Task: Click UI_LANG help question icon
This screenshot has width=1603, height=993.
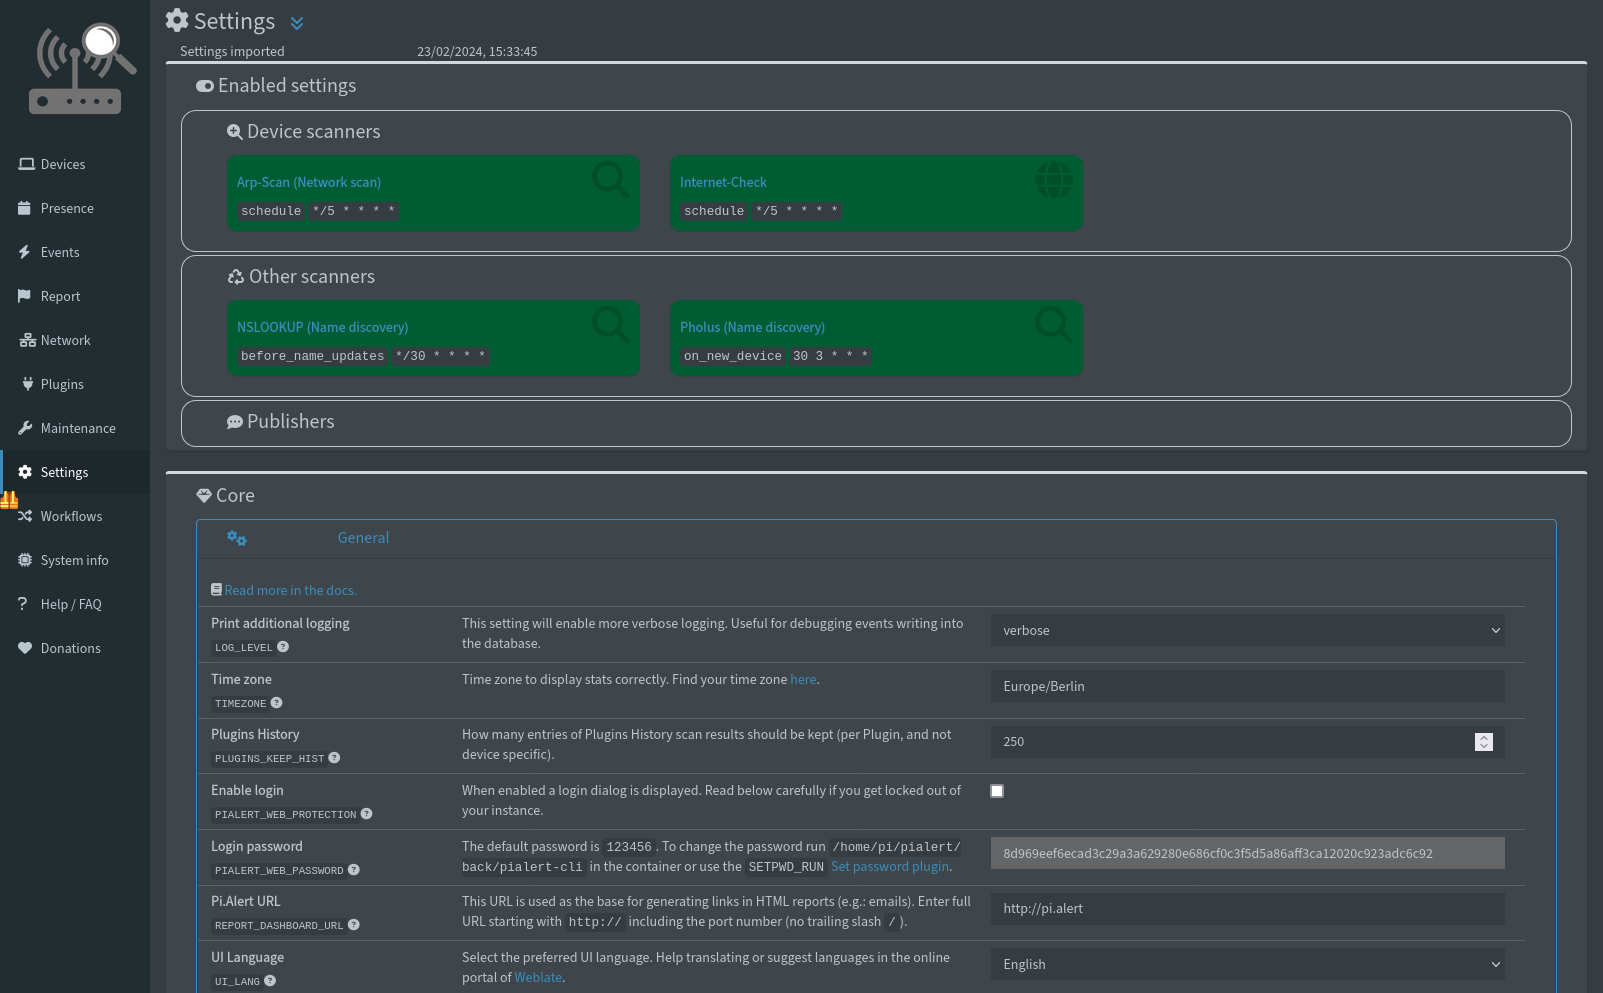Action: coord(270,981)
